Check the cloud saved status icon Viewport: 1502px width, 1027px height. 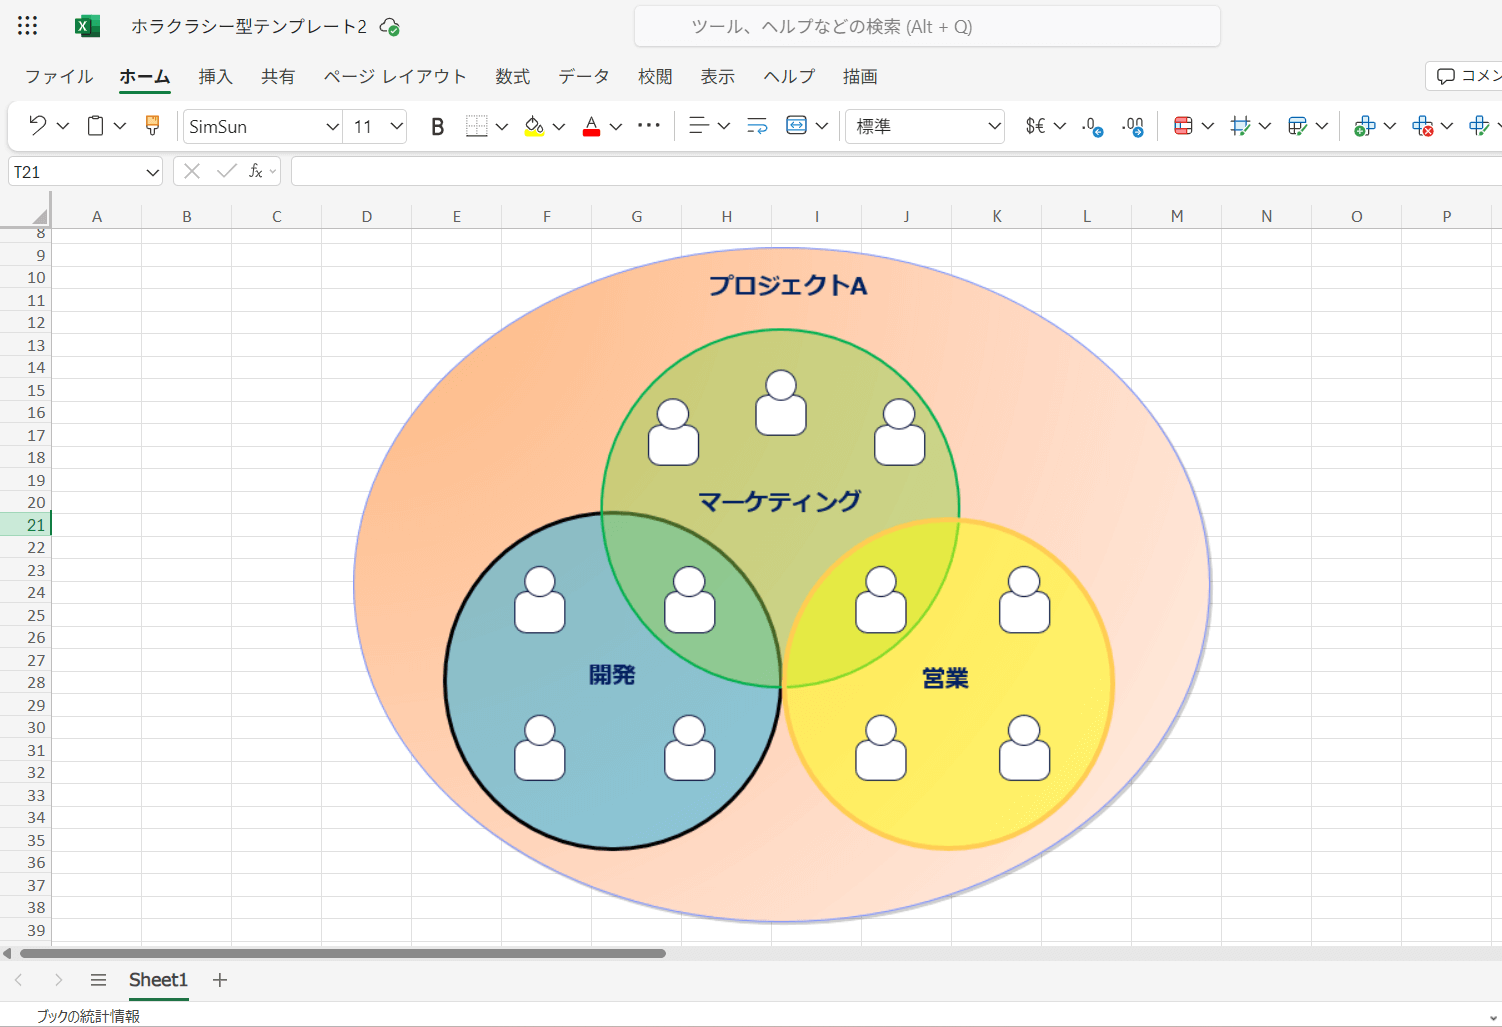pyautogui.click(x=390, y=27)
